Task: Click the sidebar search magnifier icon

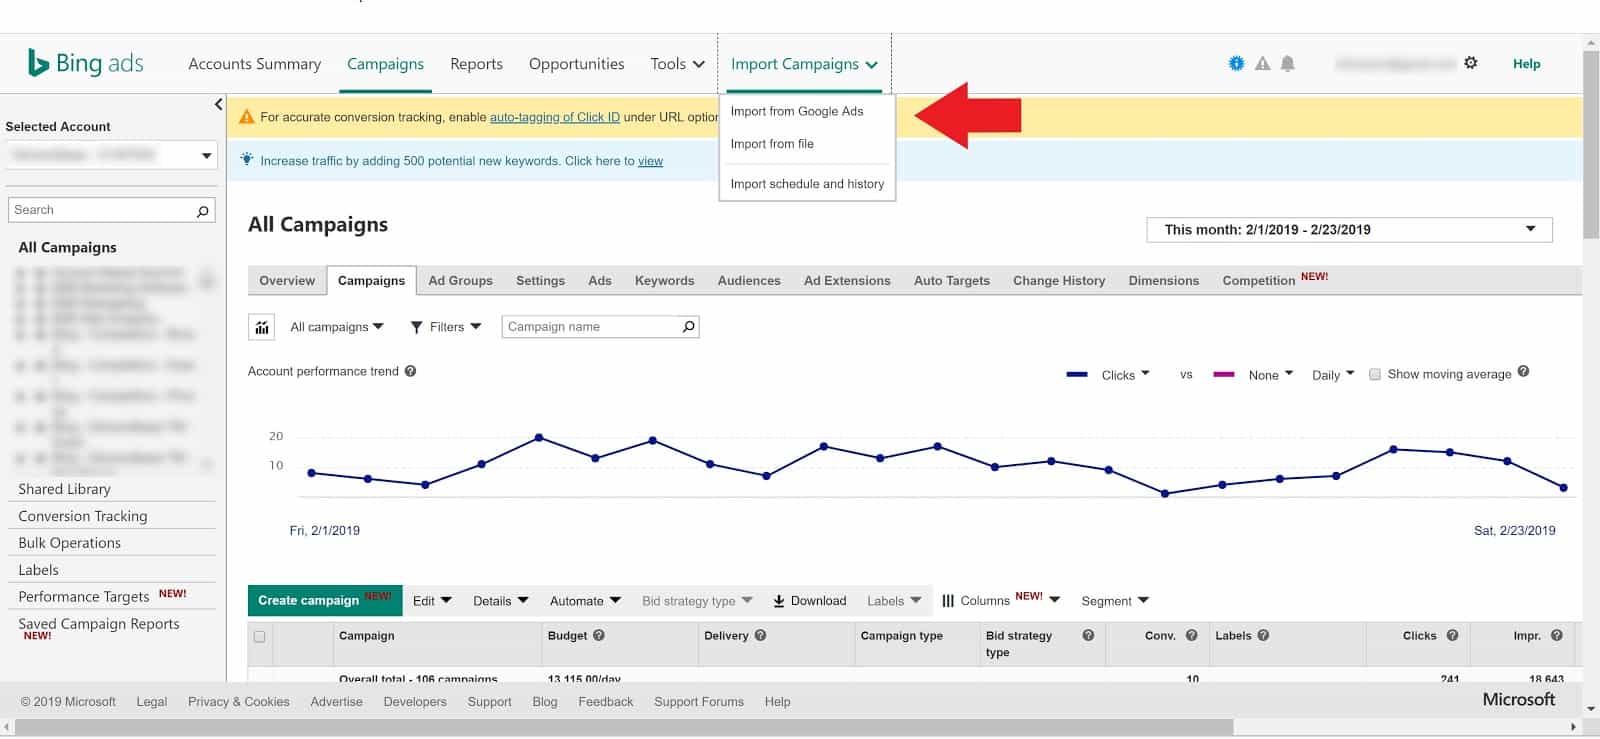Action: point(203,210)
